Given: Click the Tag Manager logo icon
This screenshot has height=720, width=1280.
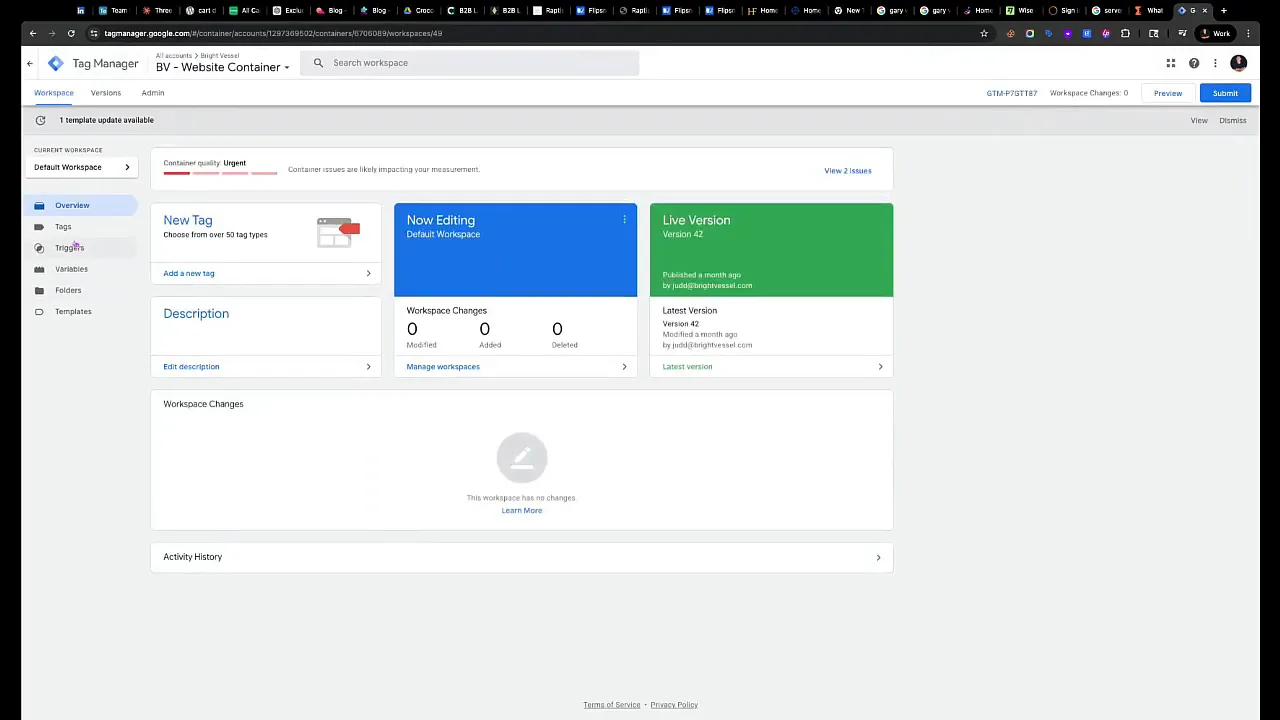Looking at the screenshot, I should [x=55, y=63].
